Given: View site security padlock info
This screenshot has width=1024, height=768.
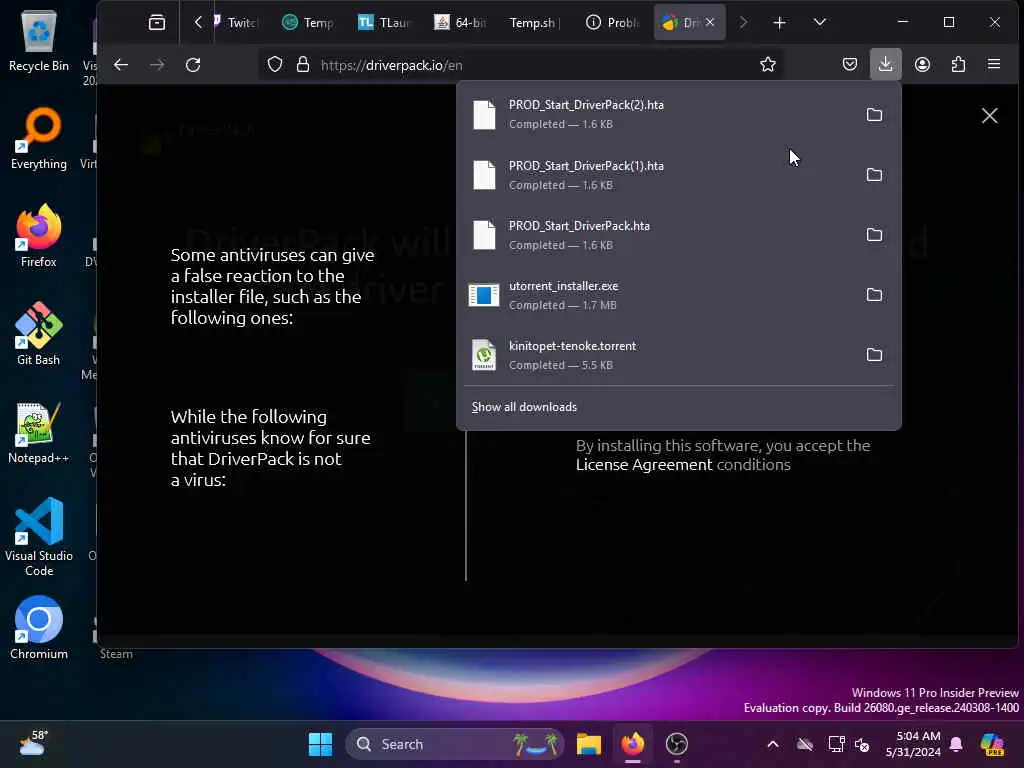Looking at the screenshot, I should click(302, 65).
